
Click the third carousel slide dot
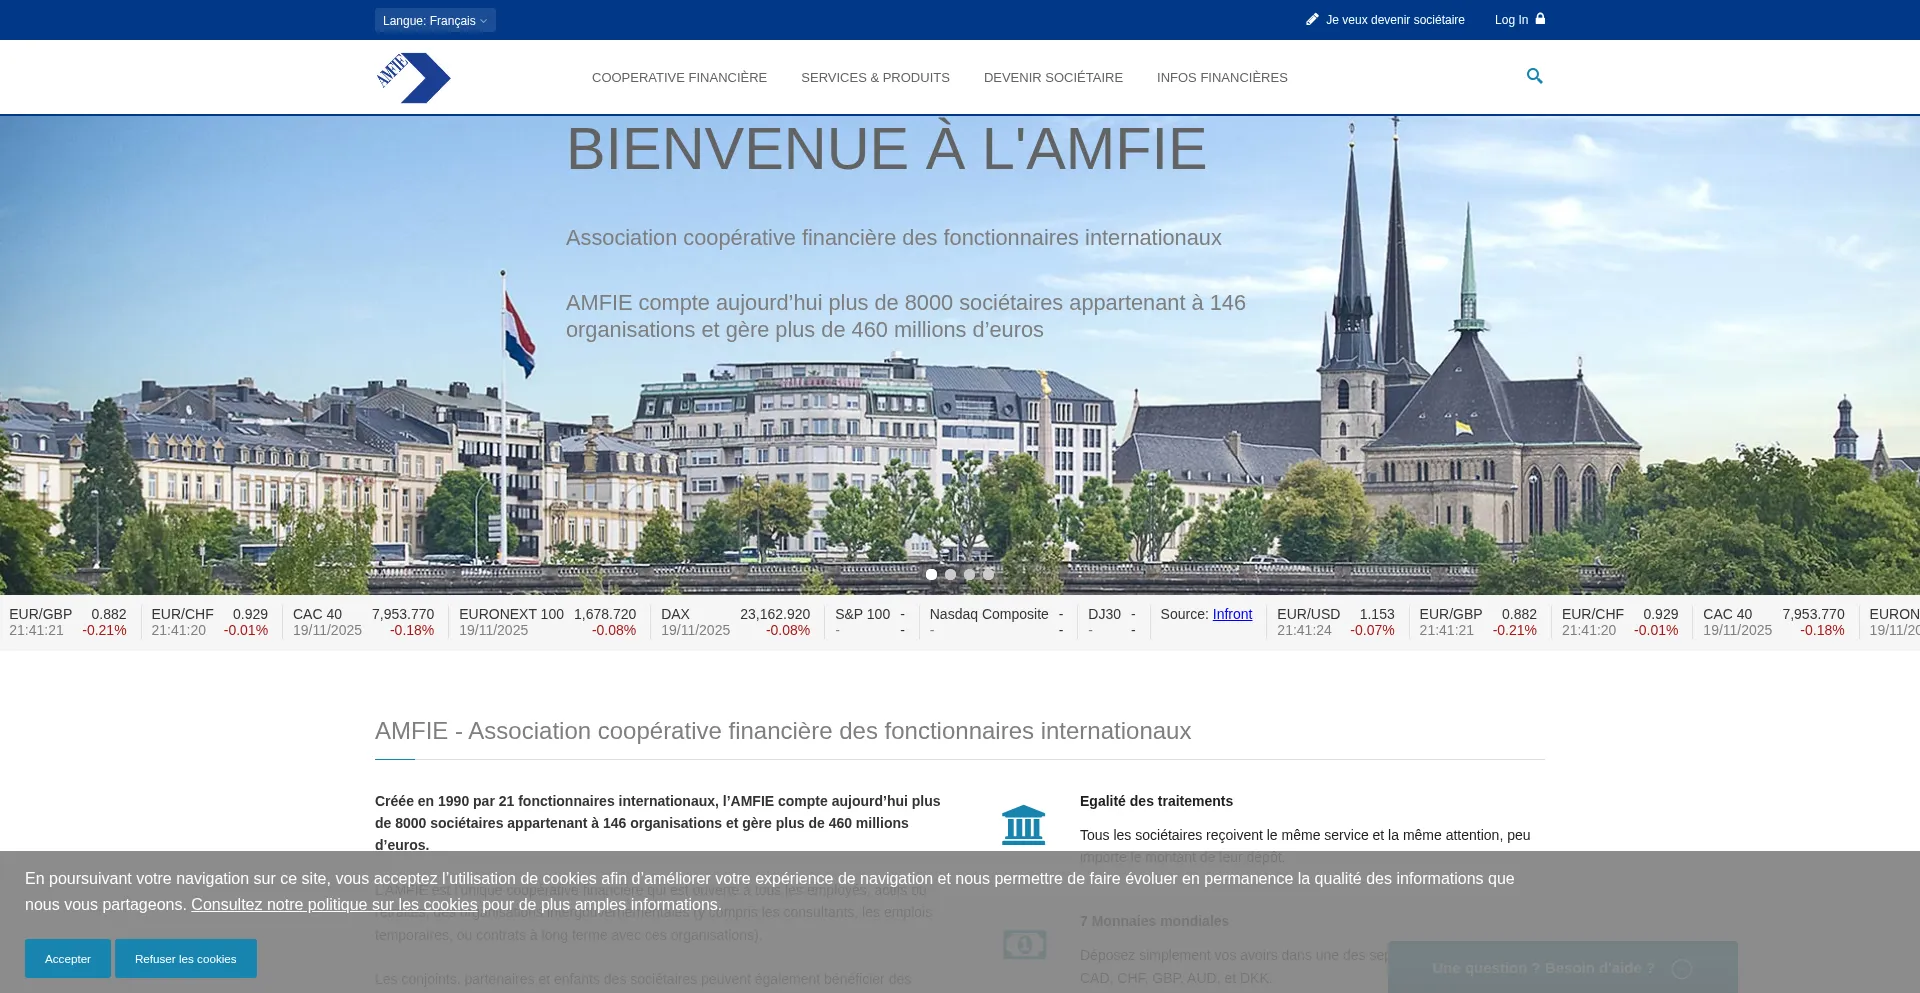coord(969,574)
